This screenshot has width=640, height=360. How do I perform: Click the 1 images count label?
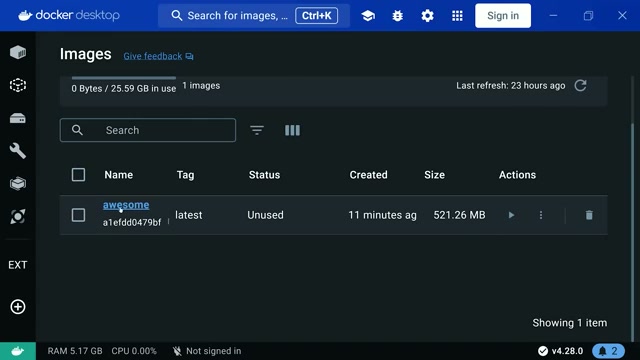tap(201, 86)
